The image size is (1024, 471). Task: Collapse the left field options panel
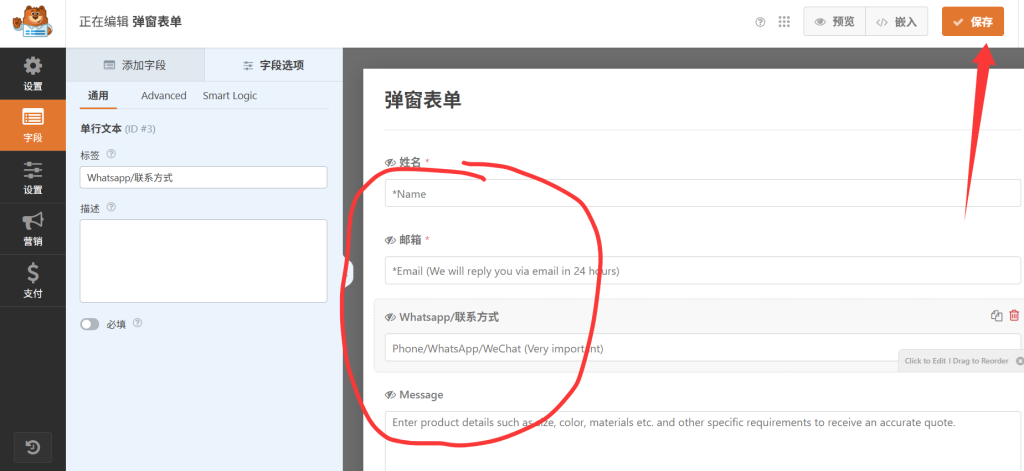click(348, 272)
